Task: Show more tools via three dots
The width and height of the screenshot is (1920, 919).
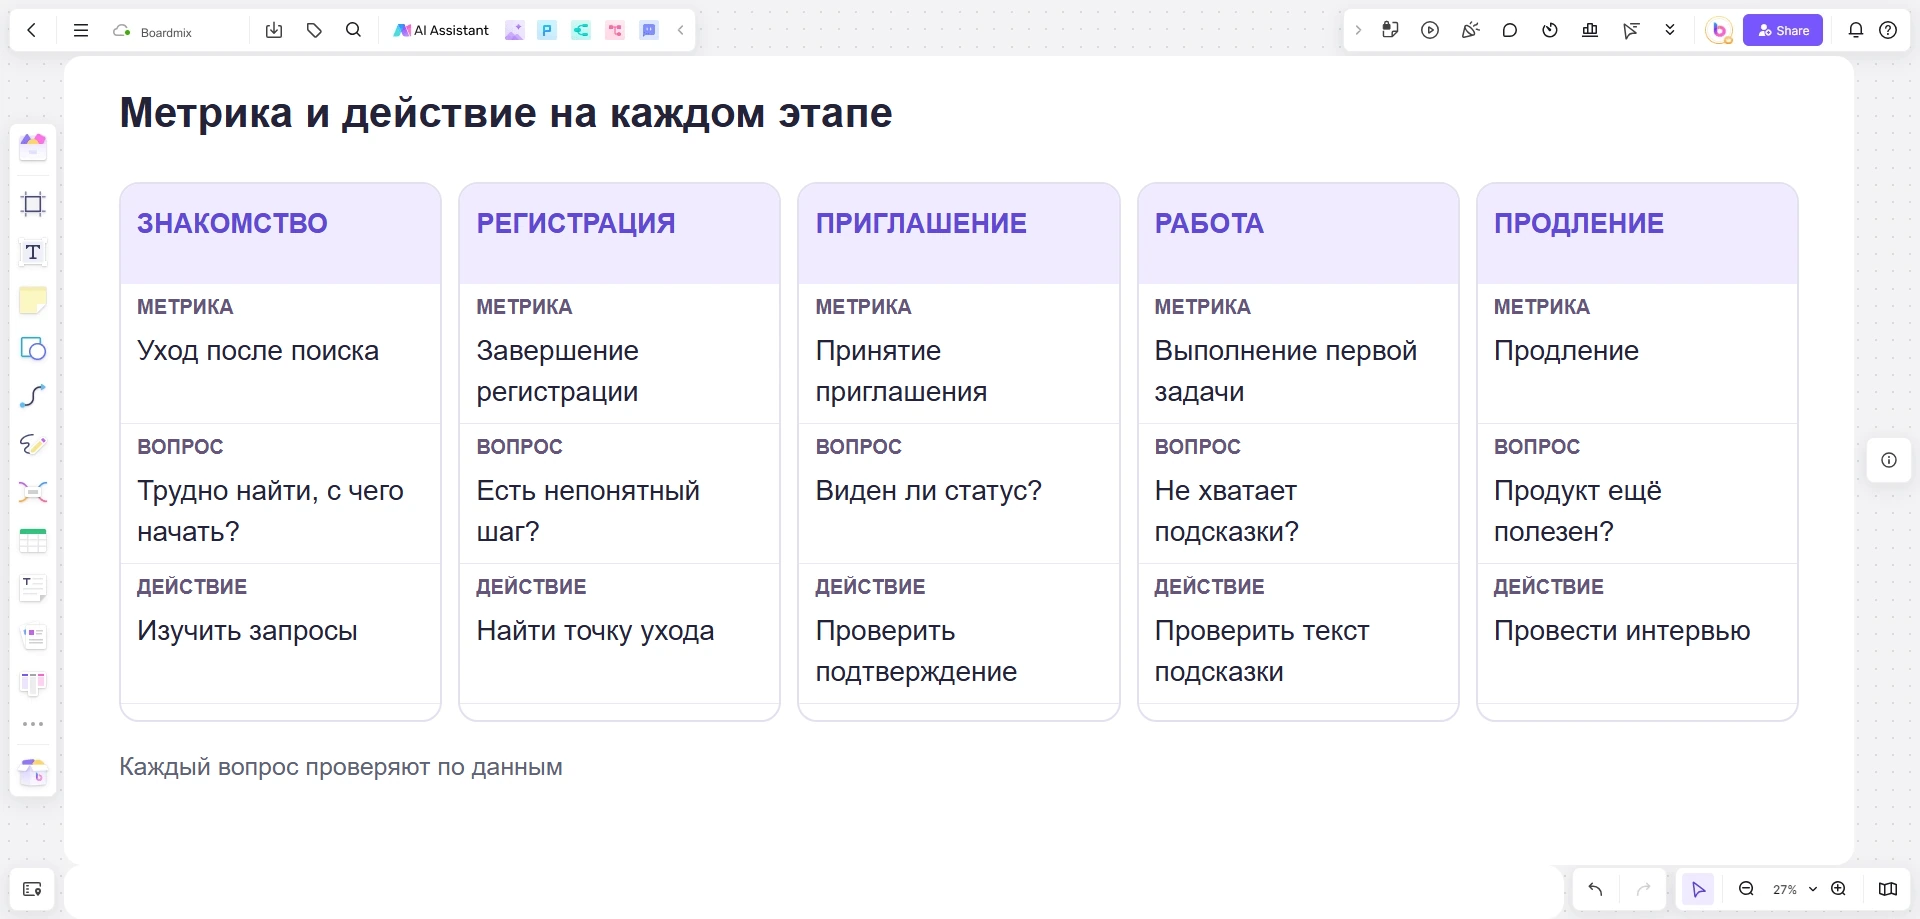Action: point(33,724)
